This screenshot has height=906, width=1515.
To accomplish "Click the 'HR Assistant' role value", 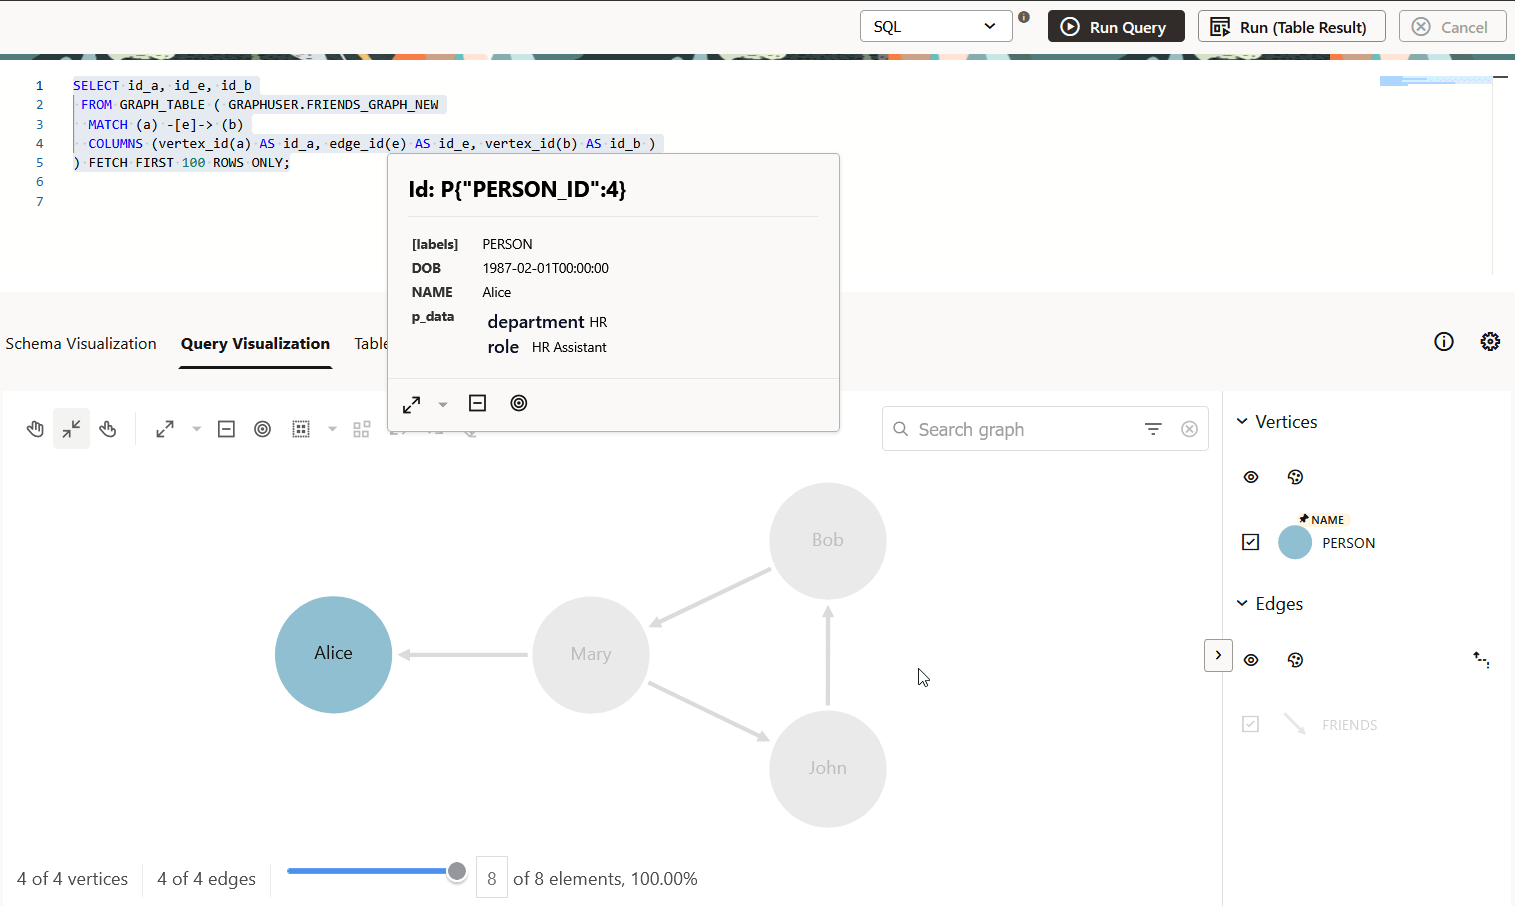I will (569, 348).
